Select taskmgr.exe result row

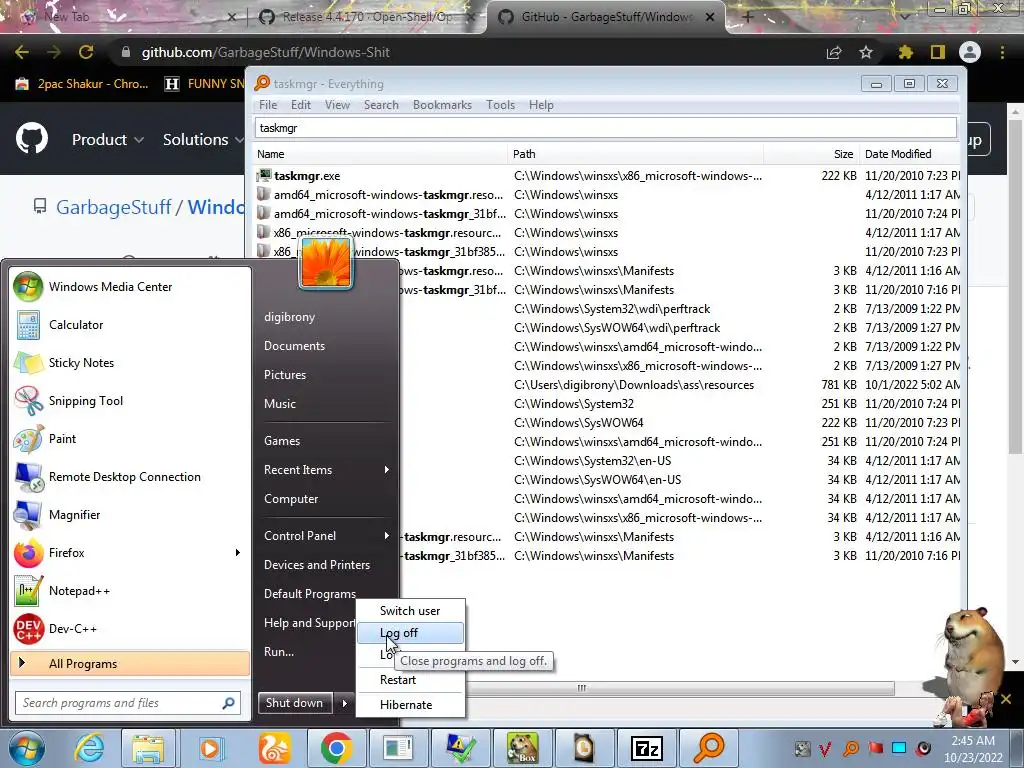[x=607, y=176]
